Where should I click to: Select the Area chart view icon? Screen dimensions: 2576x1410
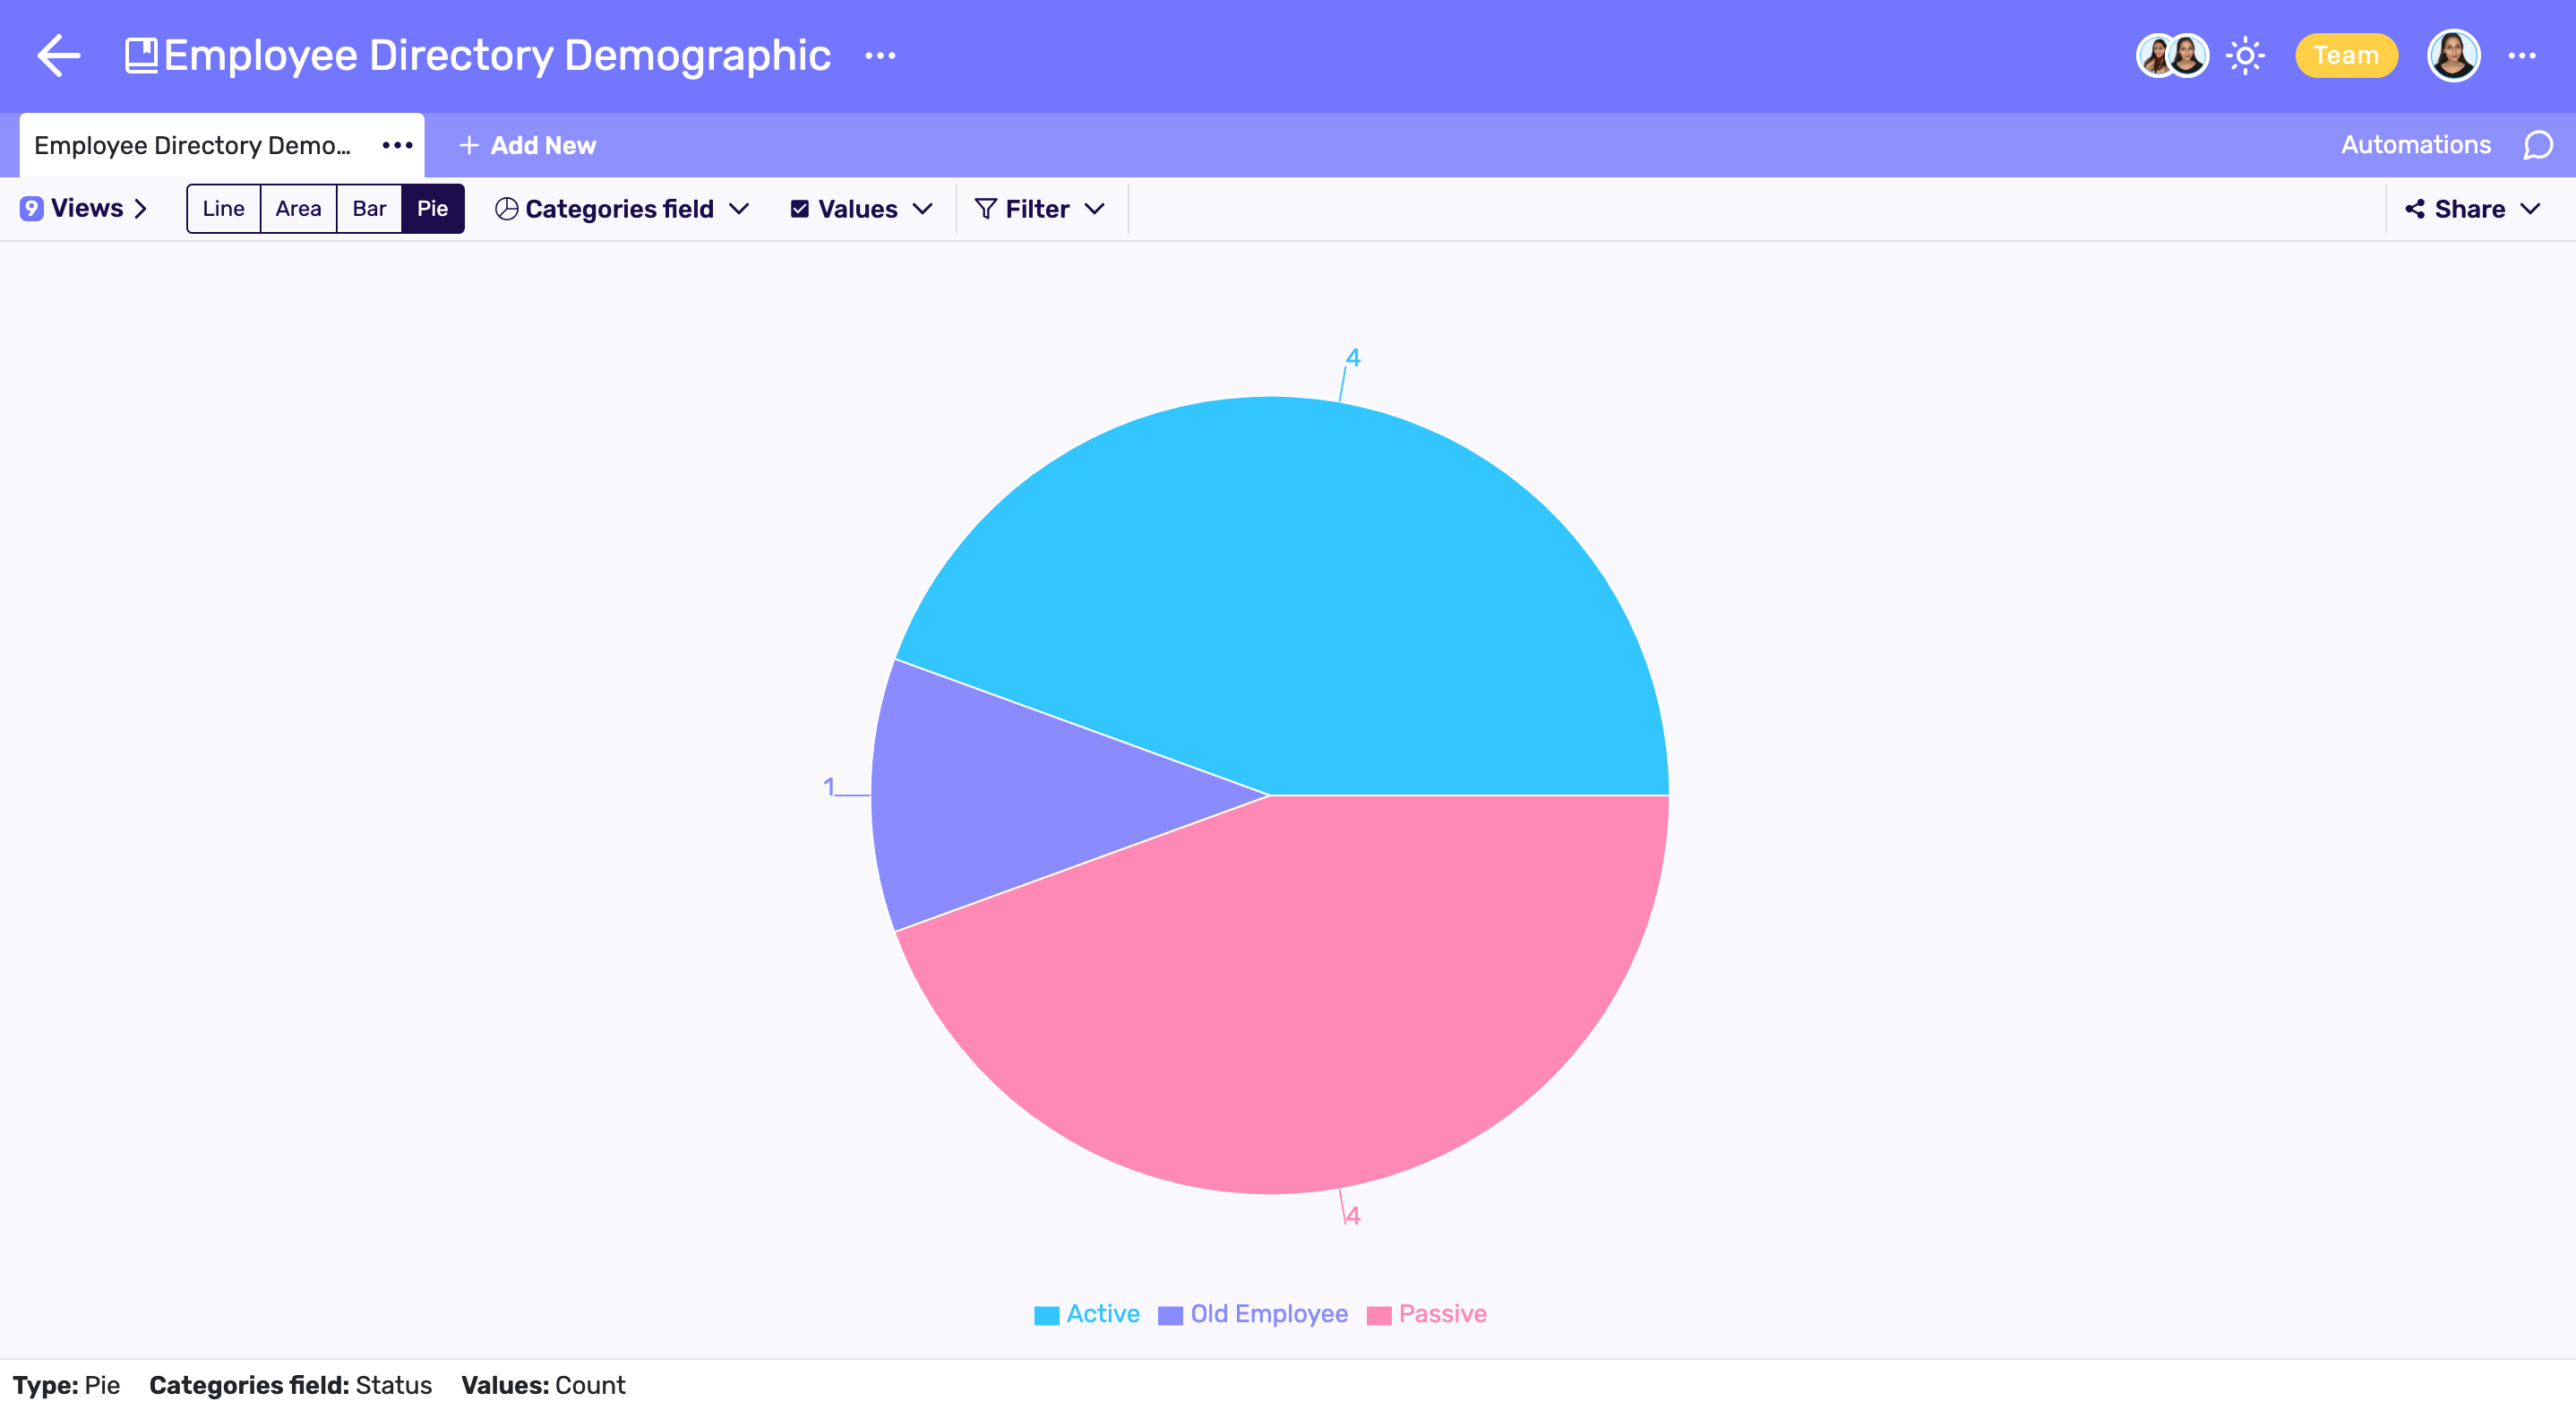[x=295, y=209]
